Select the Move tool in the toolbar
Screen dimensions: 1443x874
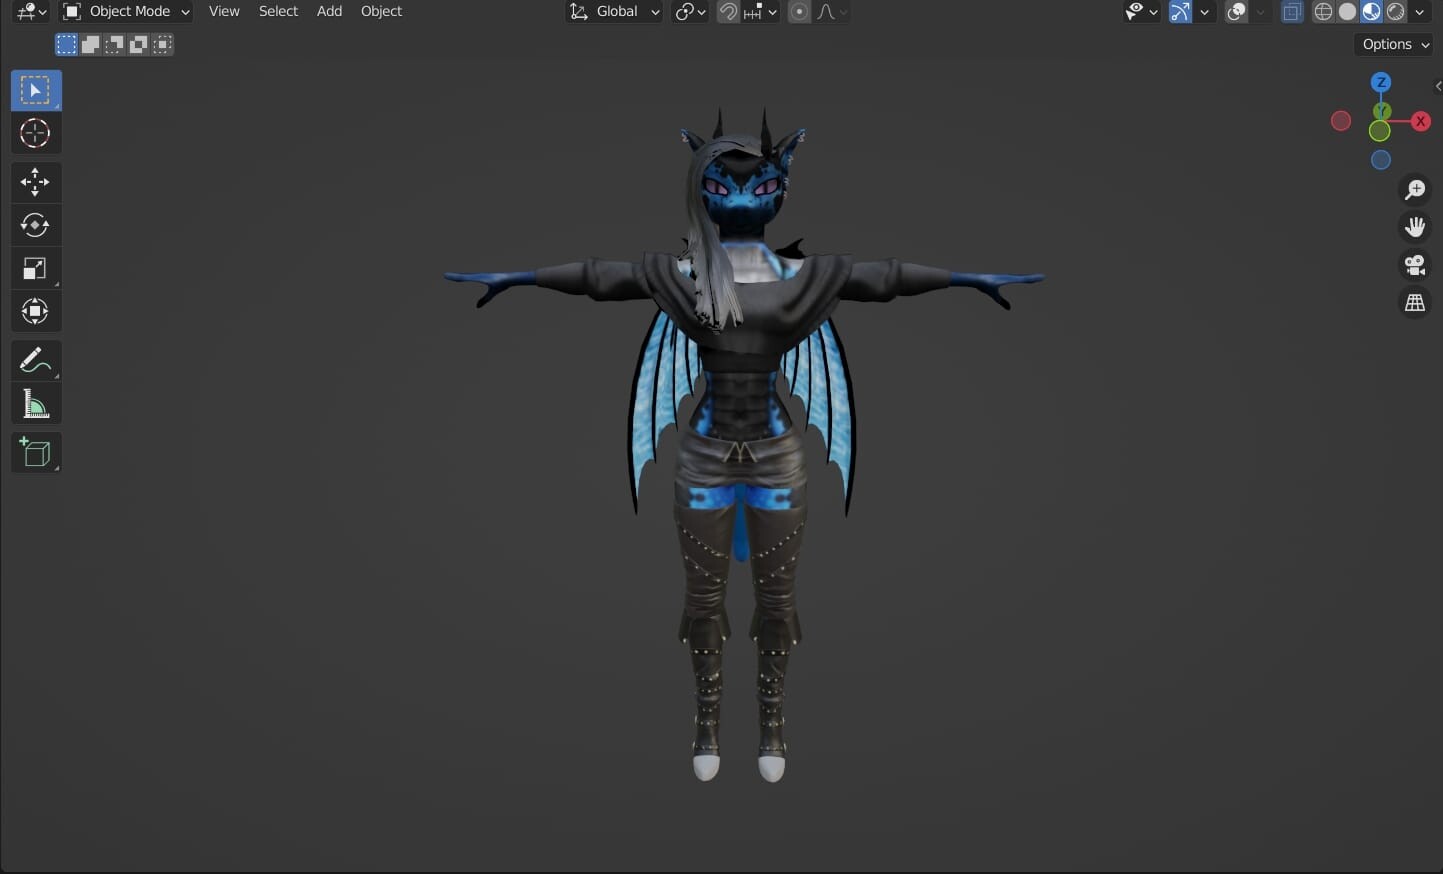pos(36,182)
